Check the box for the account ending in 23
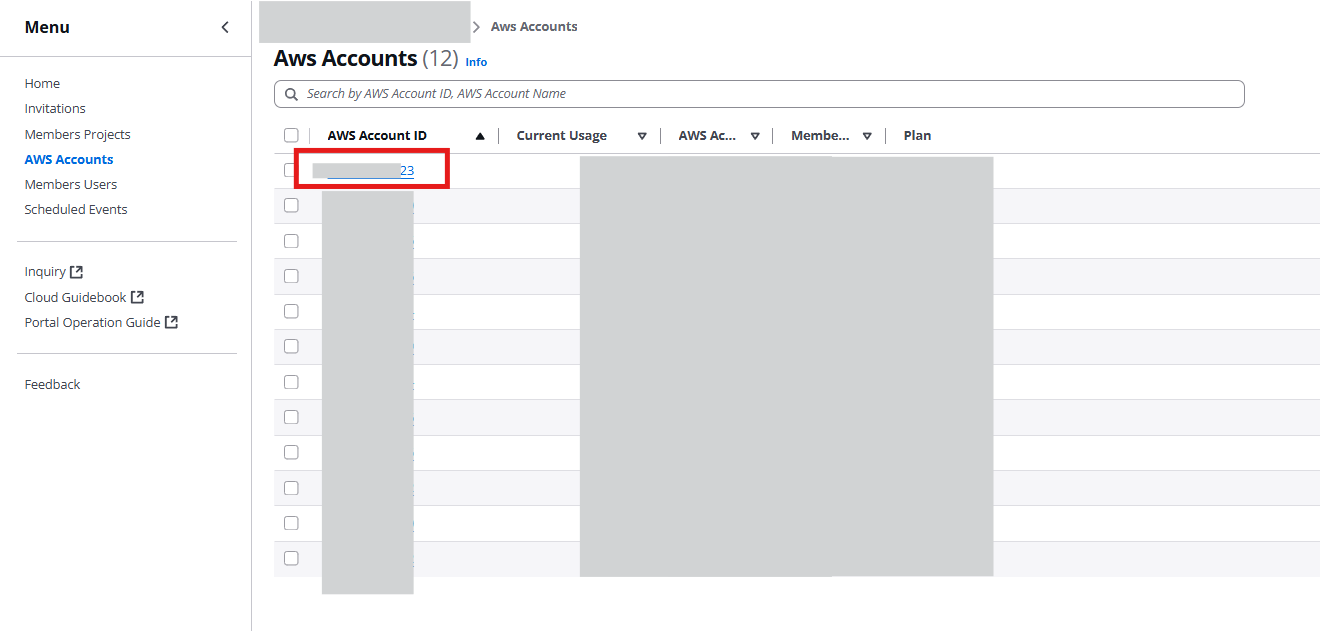 coord(291,170)
